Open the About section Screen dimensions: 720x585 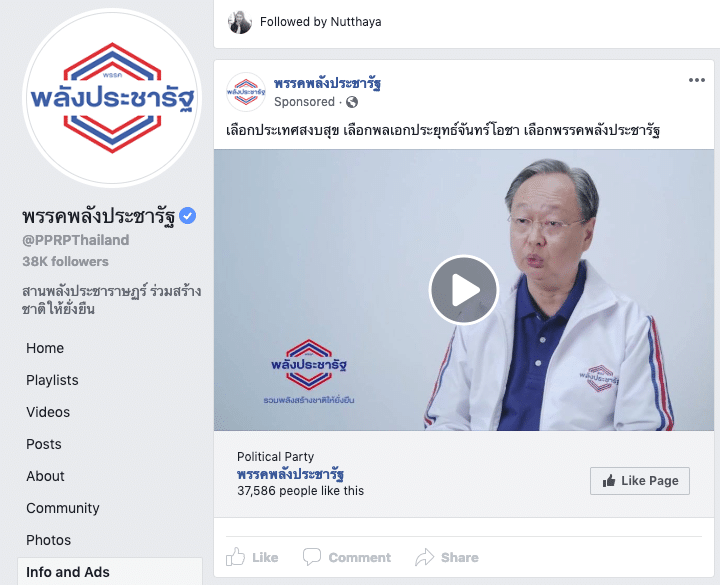(45, 476)
